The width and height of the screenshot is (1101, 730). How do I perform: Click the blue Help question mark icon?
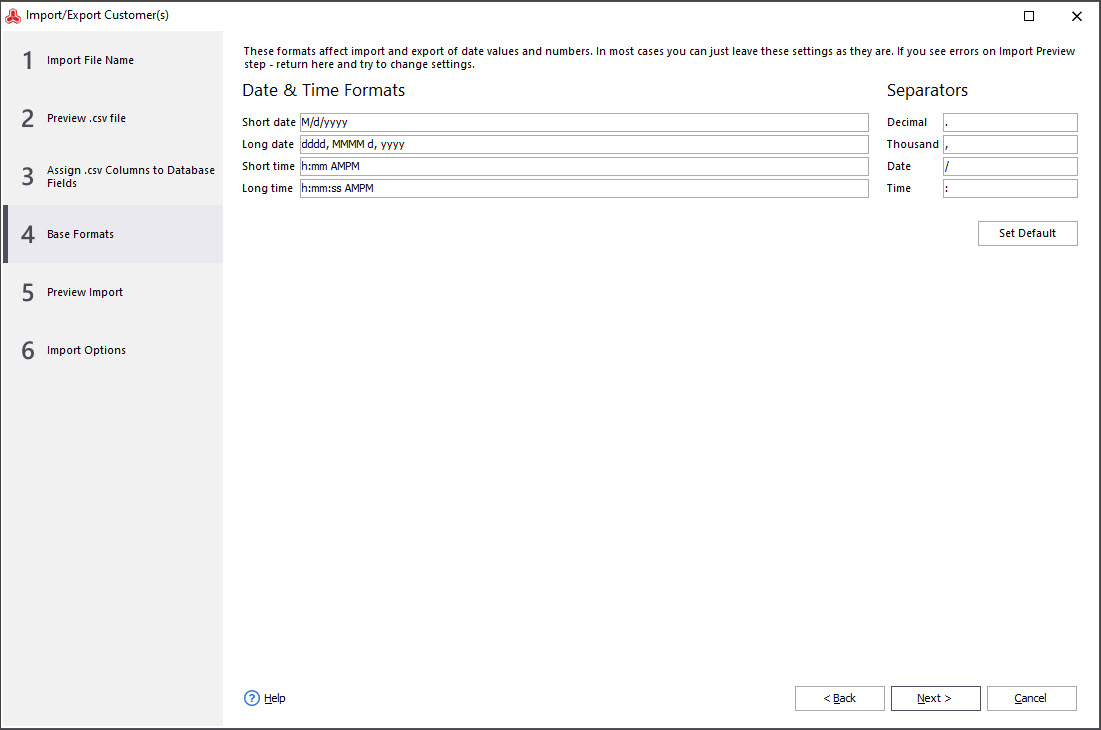tap(251, 698)
